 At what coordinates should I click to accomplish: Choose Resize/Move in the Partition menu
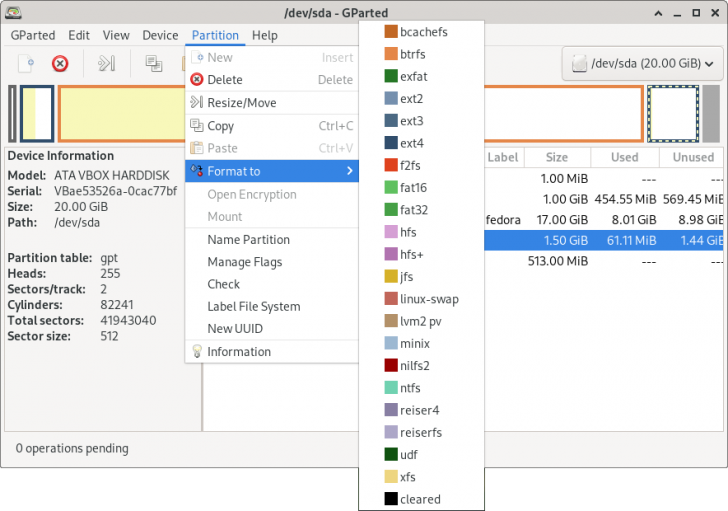(272, 103)
